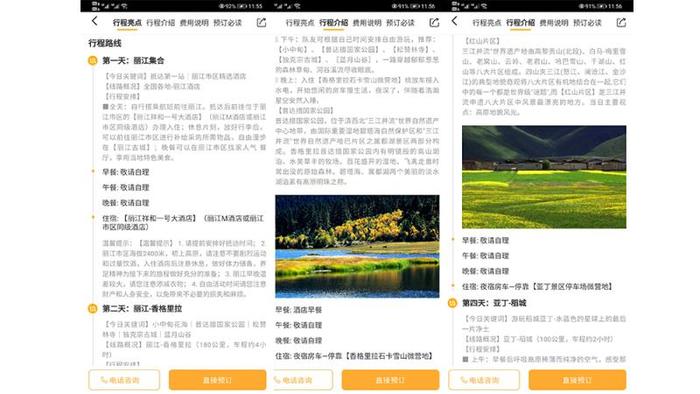Select the 行程亮点 tab in left screen
The height and width of the screenshot is (394, 700).
click(x=127, y=23)
